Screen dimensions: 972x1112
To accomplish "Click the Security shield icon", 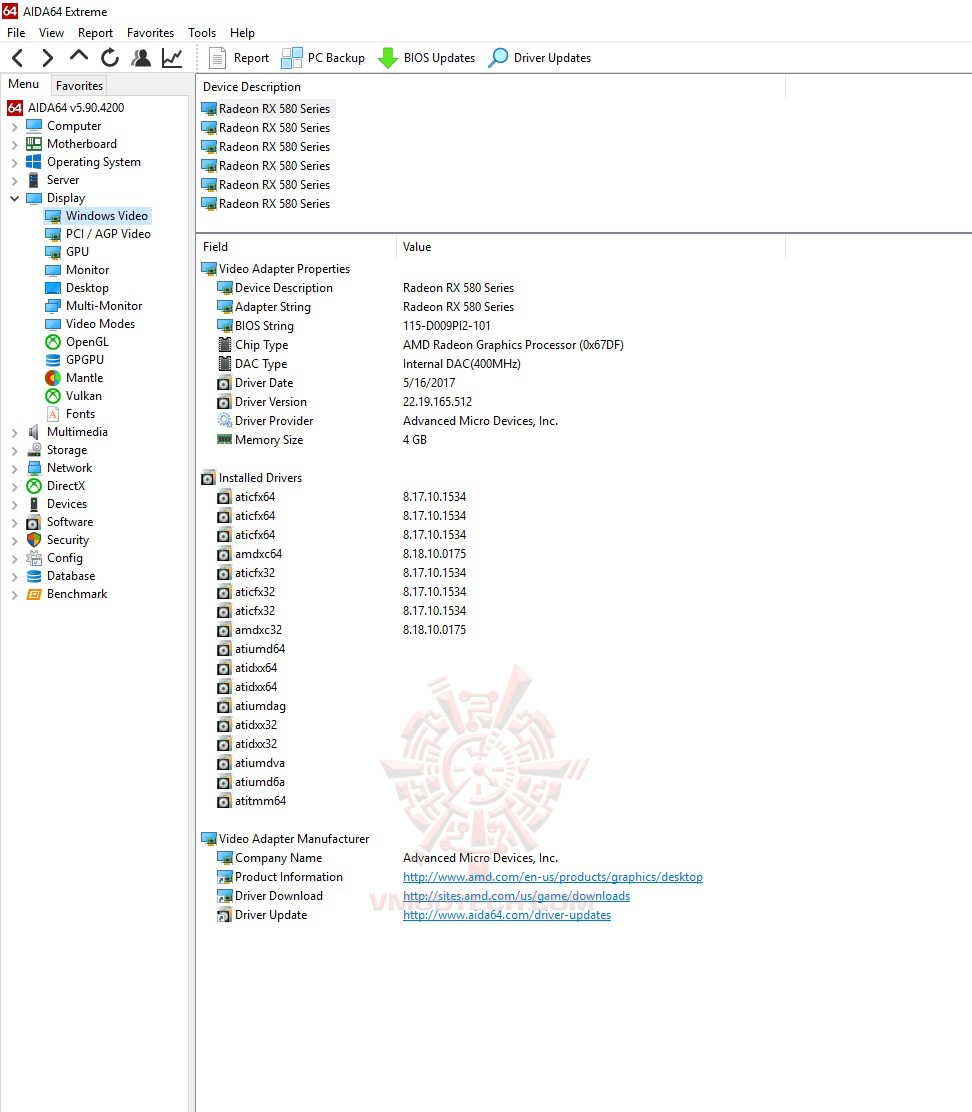I will [34, 540].
